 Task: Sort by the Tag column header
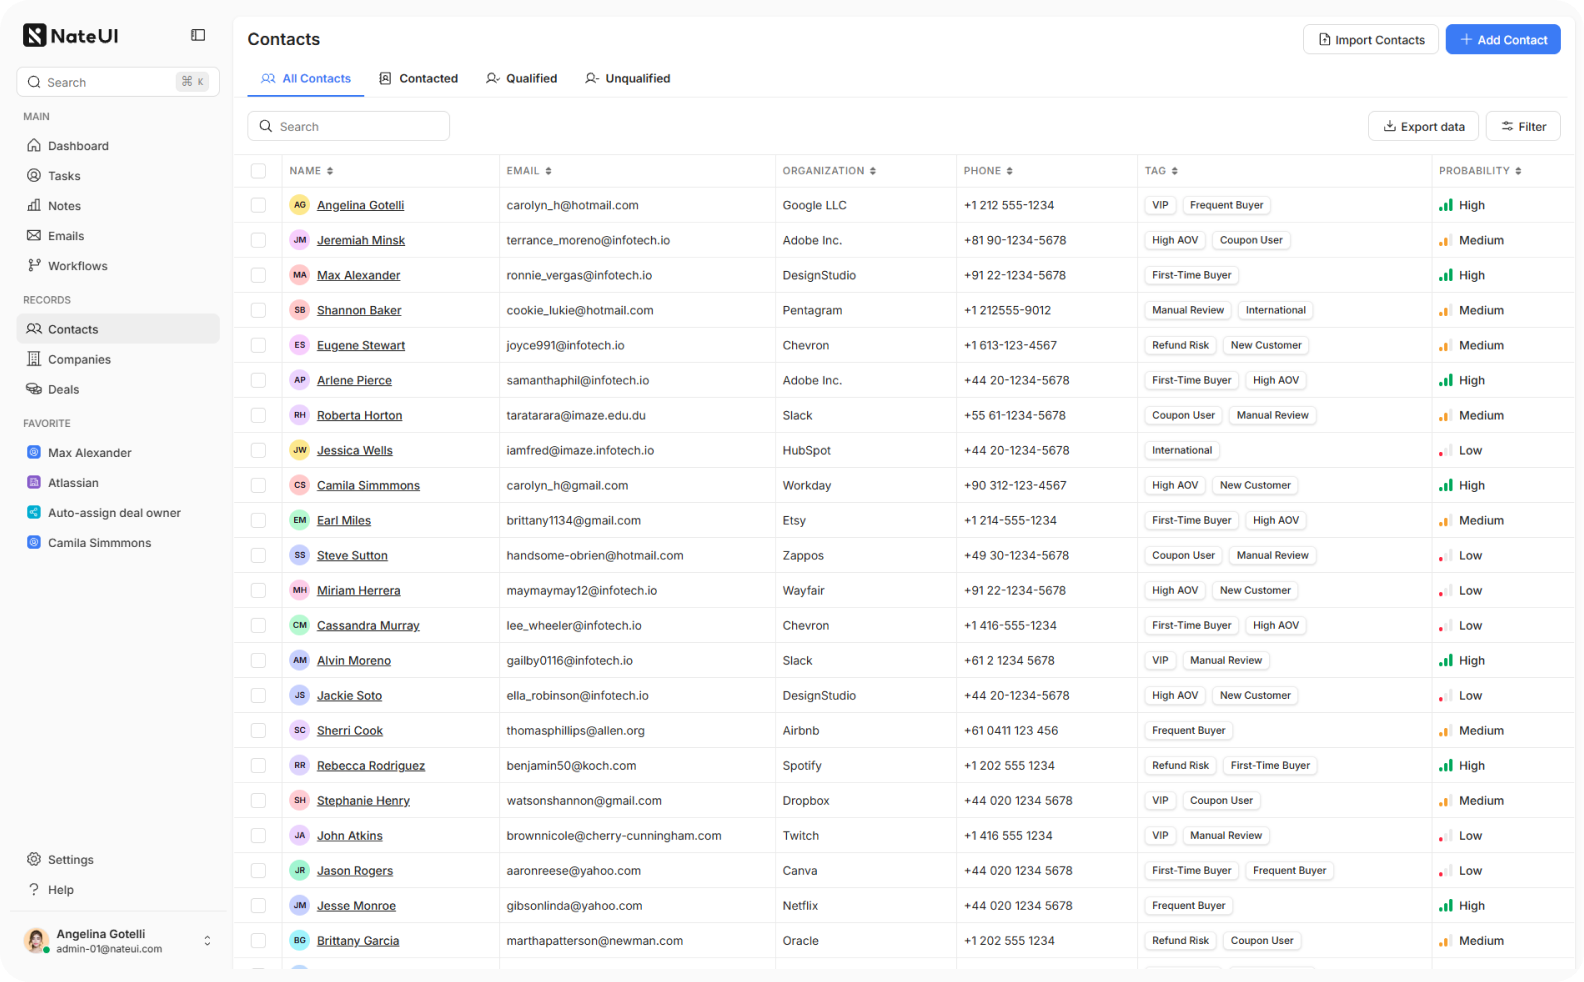1161,171
